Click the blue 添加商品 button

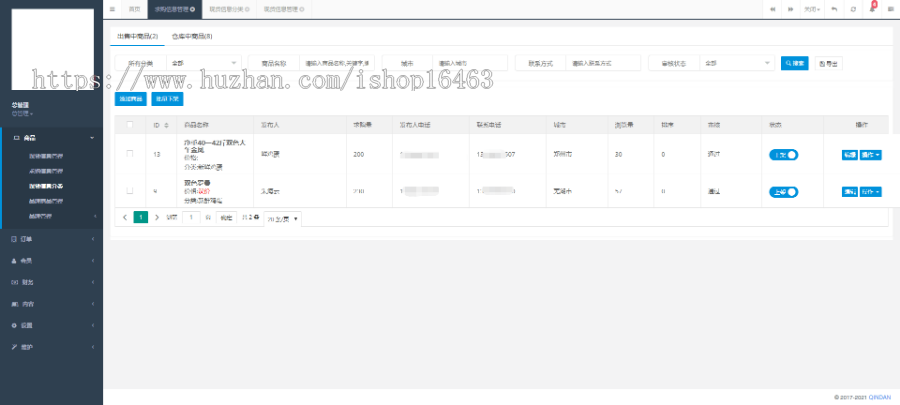pos(131,99)
